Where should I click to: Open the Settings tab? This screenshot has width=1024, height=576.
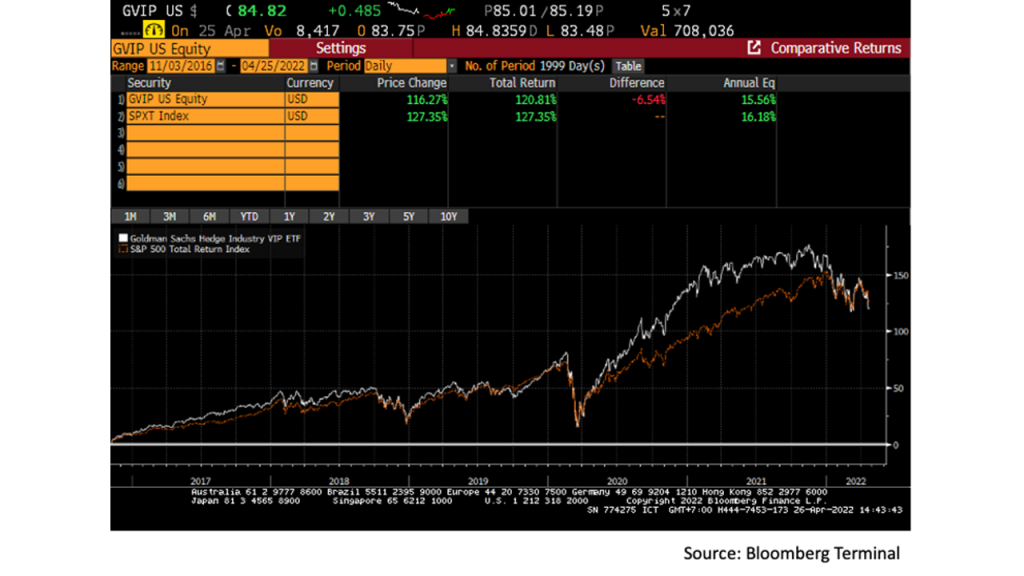click(341, 48)
